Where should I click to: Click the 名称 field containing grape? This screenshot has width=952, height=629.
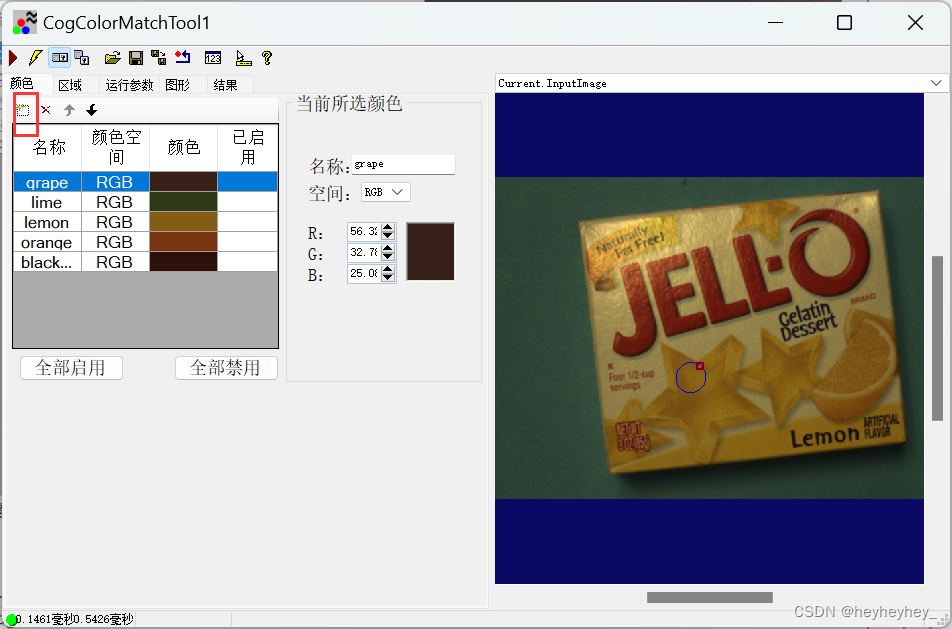(403, 165)
